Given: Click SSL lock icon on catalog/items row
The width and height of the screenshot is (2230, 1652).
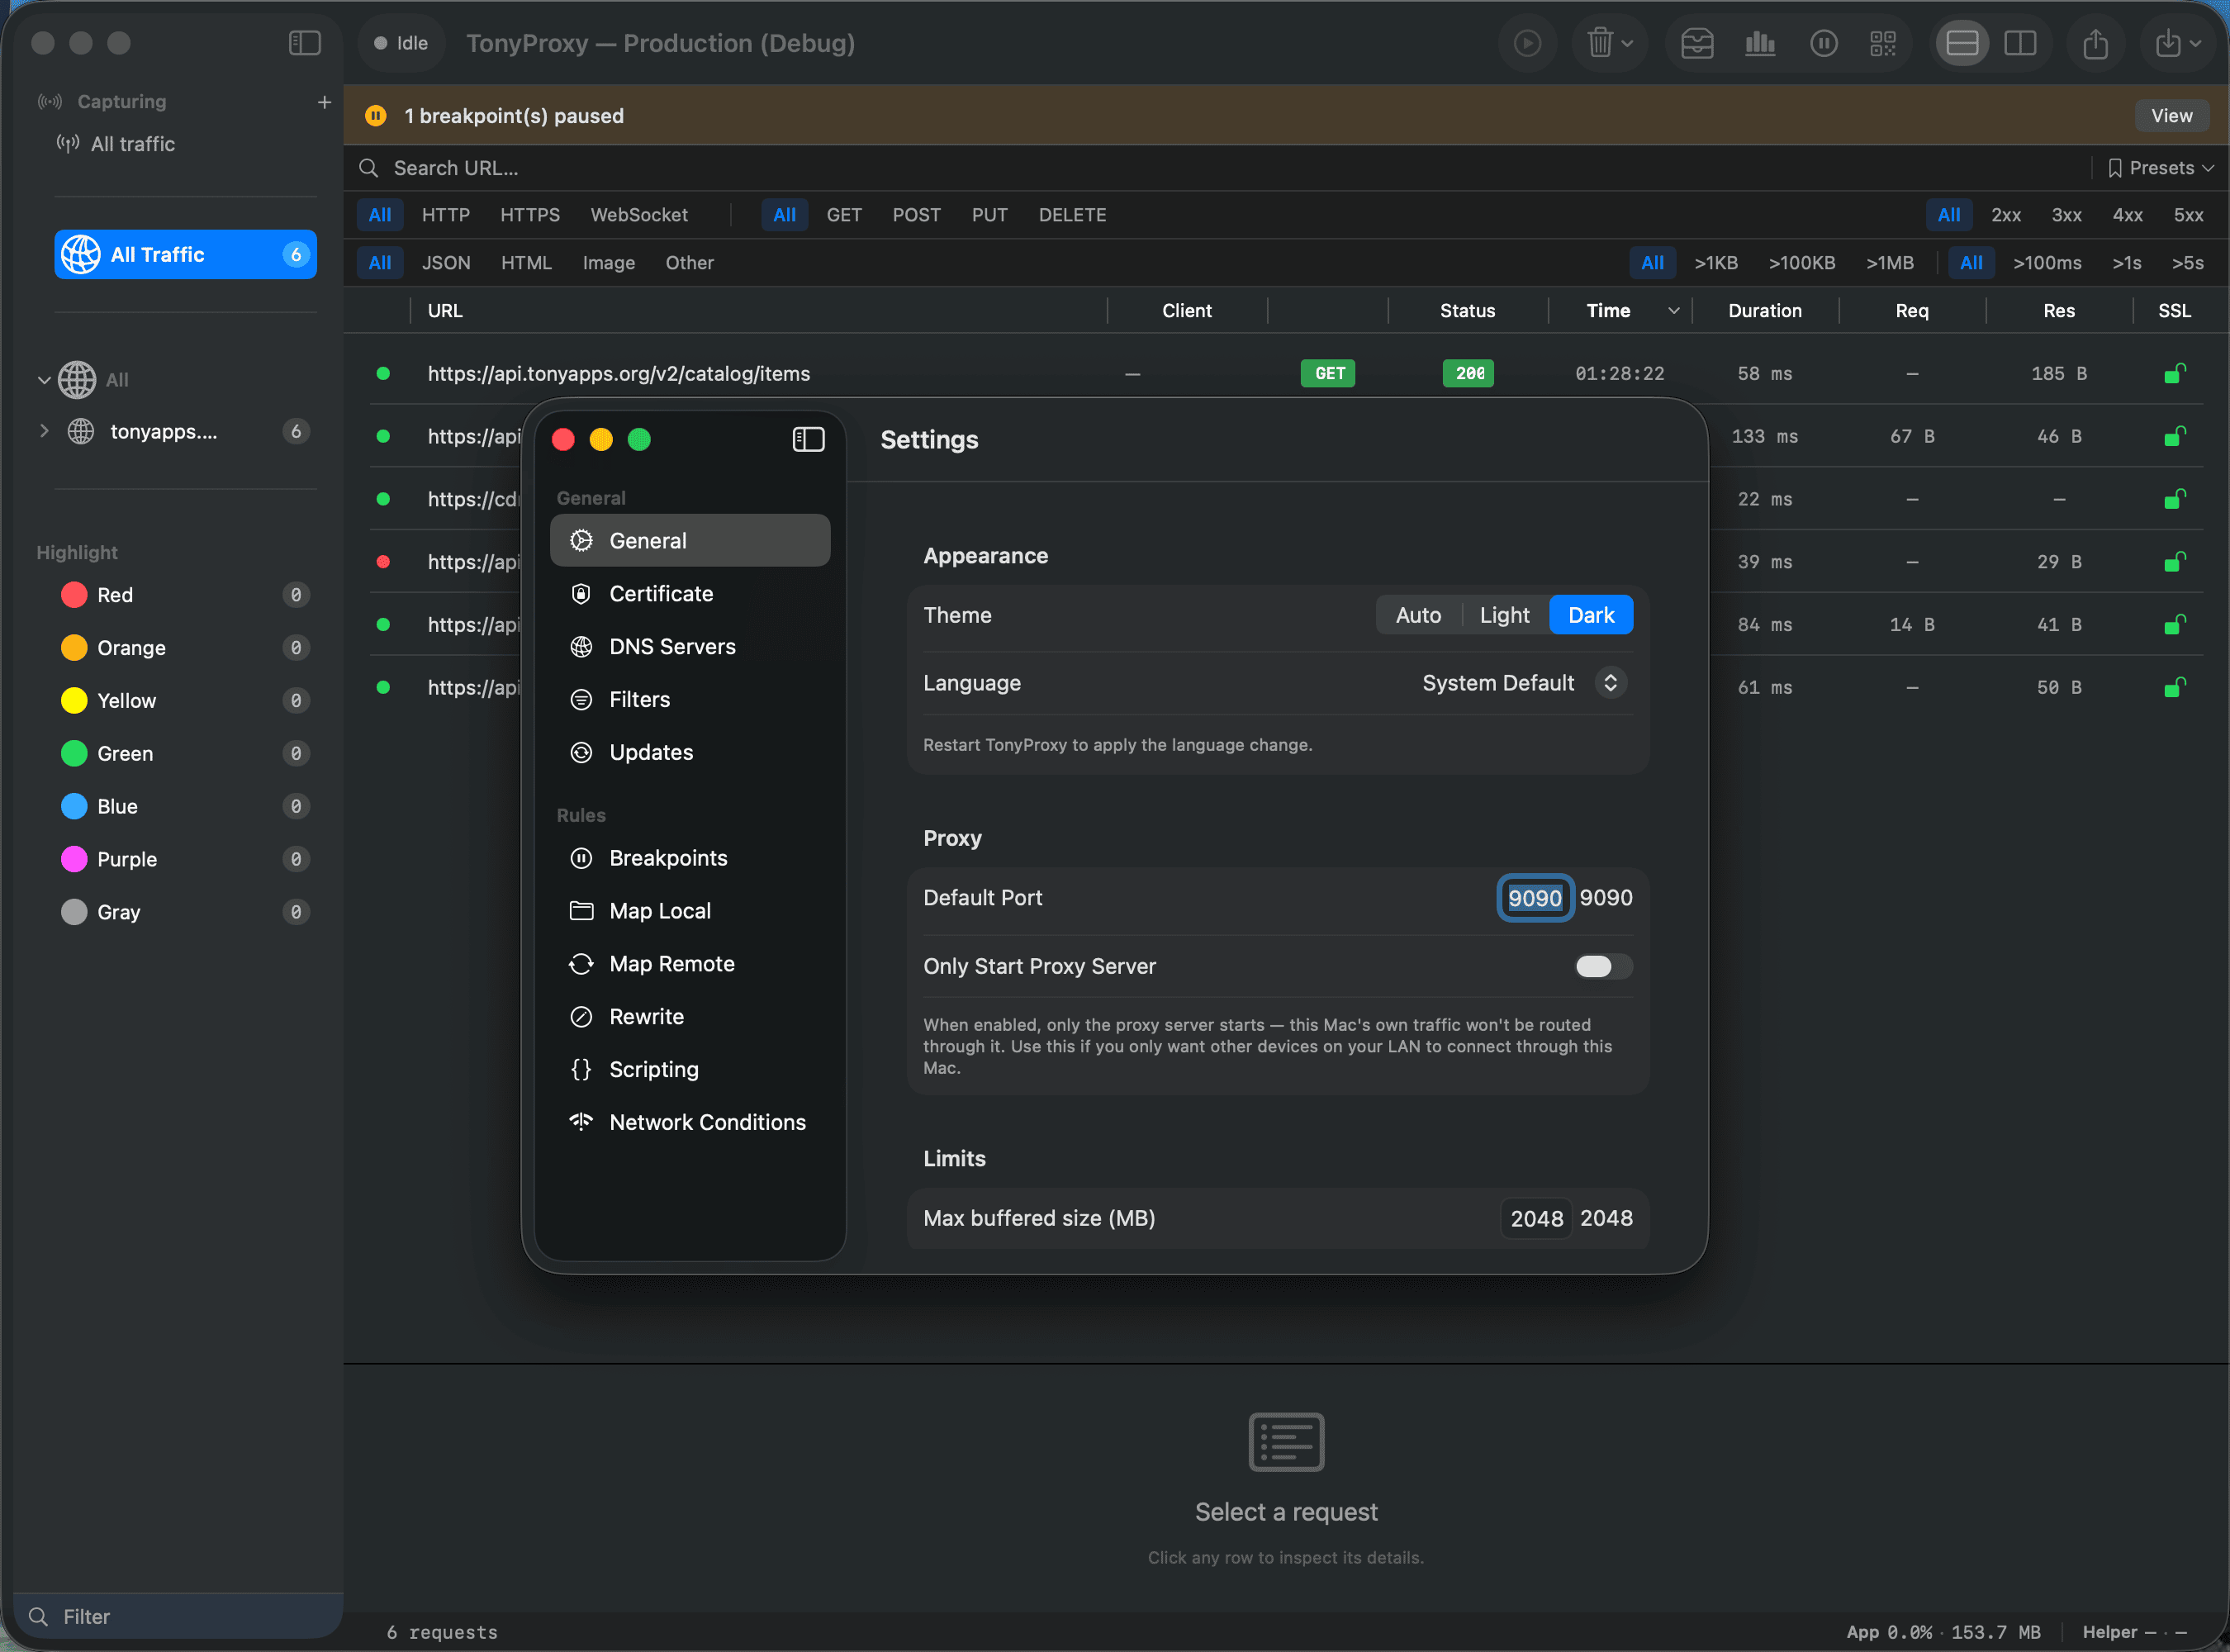Looking at the screenshot, I should (x=2174, y=373).
